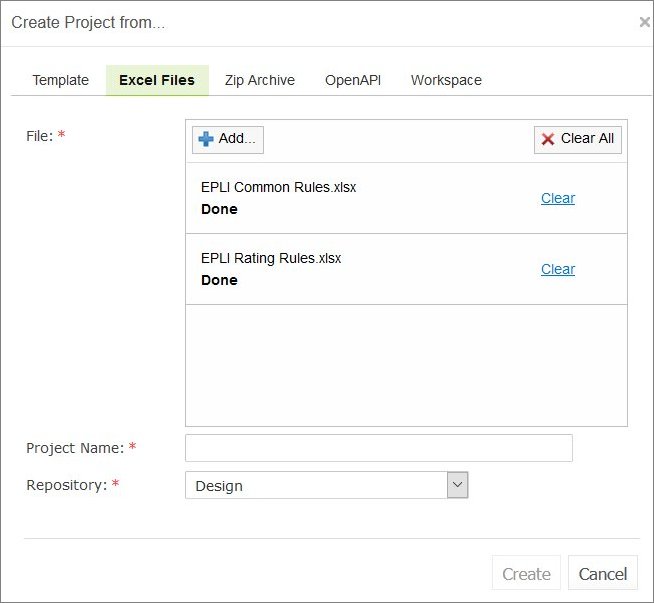This screenshot has height=603, width=654.
Task: Go to the OpenAPI tab
Action: click(x=353, y=80)
